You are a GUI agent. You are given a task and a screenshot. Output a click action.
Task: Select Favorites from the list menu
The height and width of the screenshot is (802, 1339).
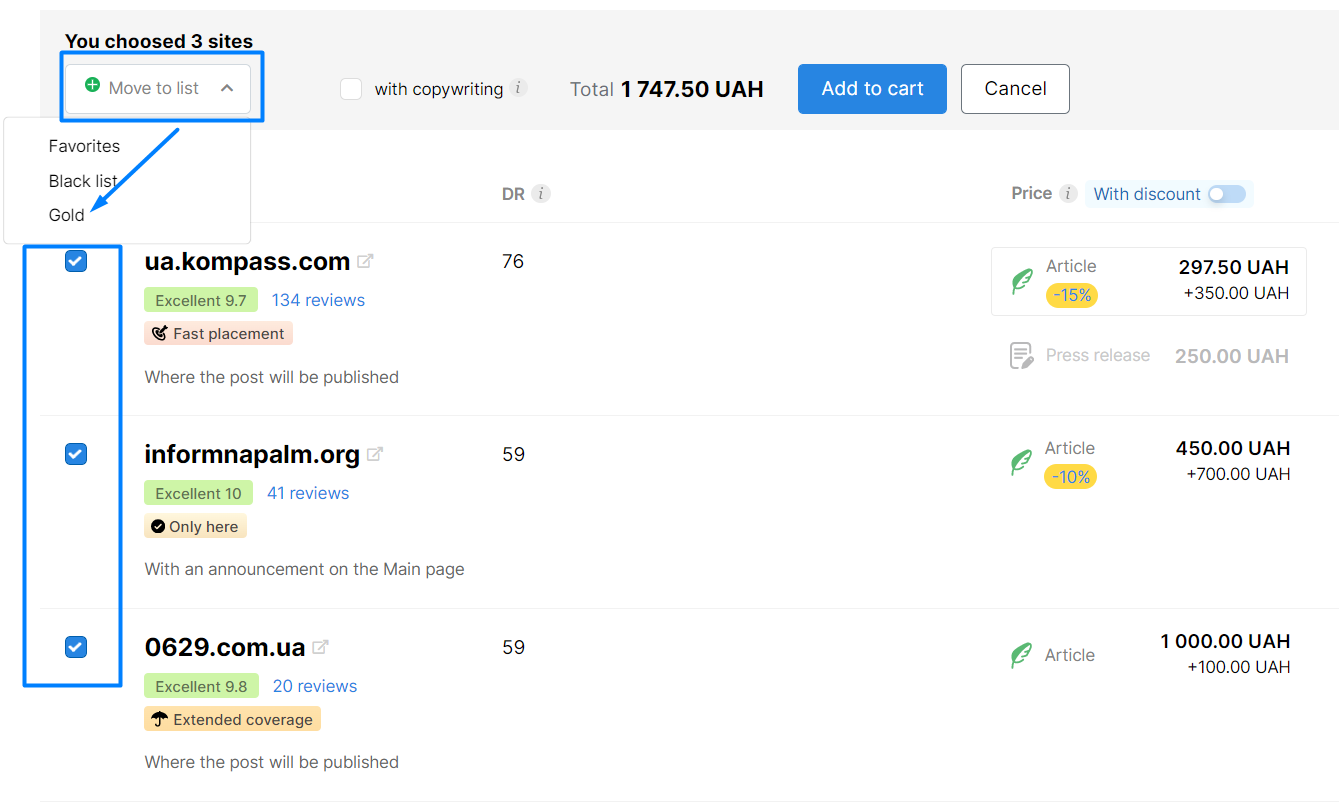tap(84, 146)
